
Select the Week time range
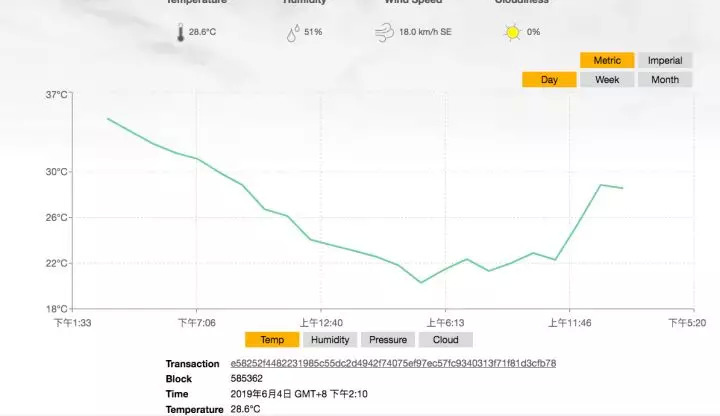click(607, 79)
